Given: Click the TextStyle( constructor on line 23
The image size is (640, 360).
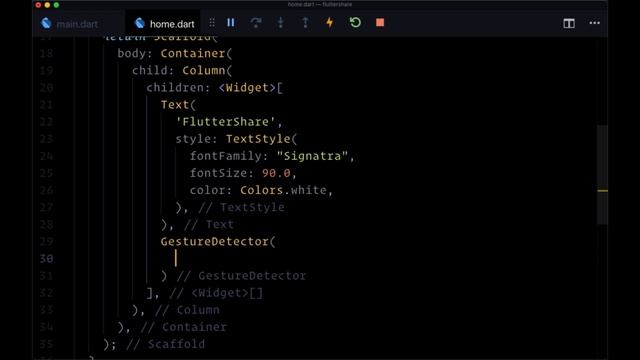Looking at the screenshot, I should click(x=262, y=139).
